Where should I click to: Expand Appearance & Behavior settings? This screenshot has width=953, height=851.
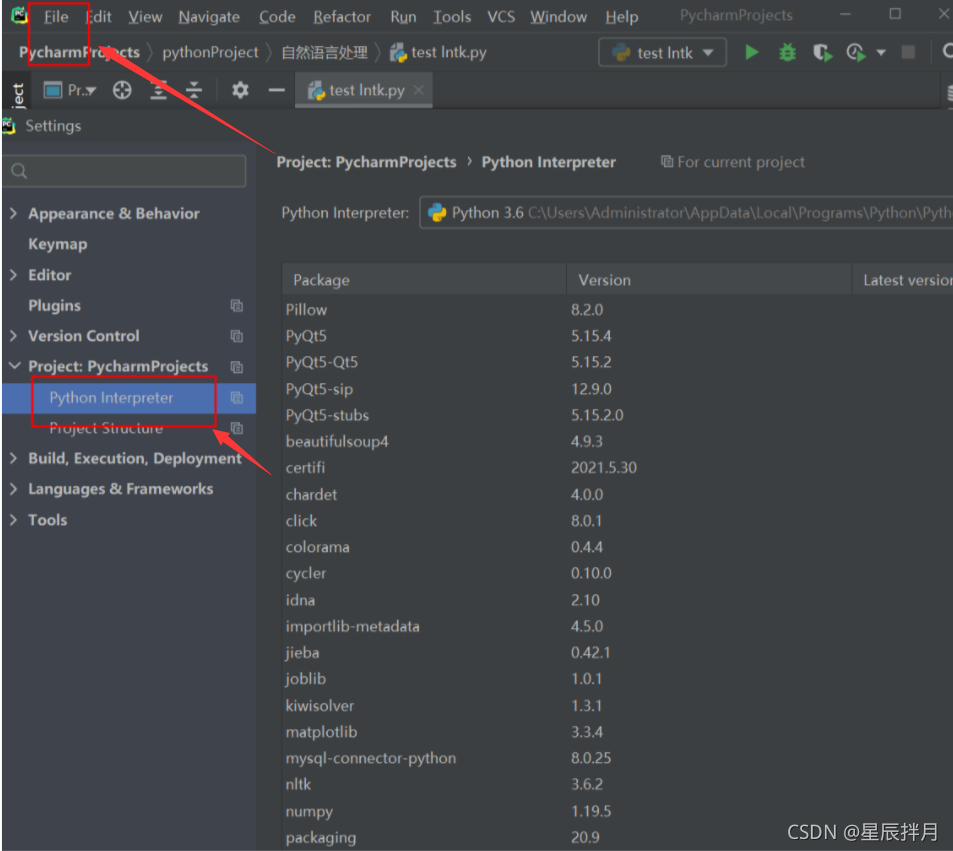click(13, 213)
